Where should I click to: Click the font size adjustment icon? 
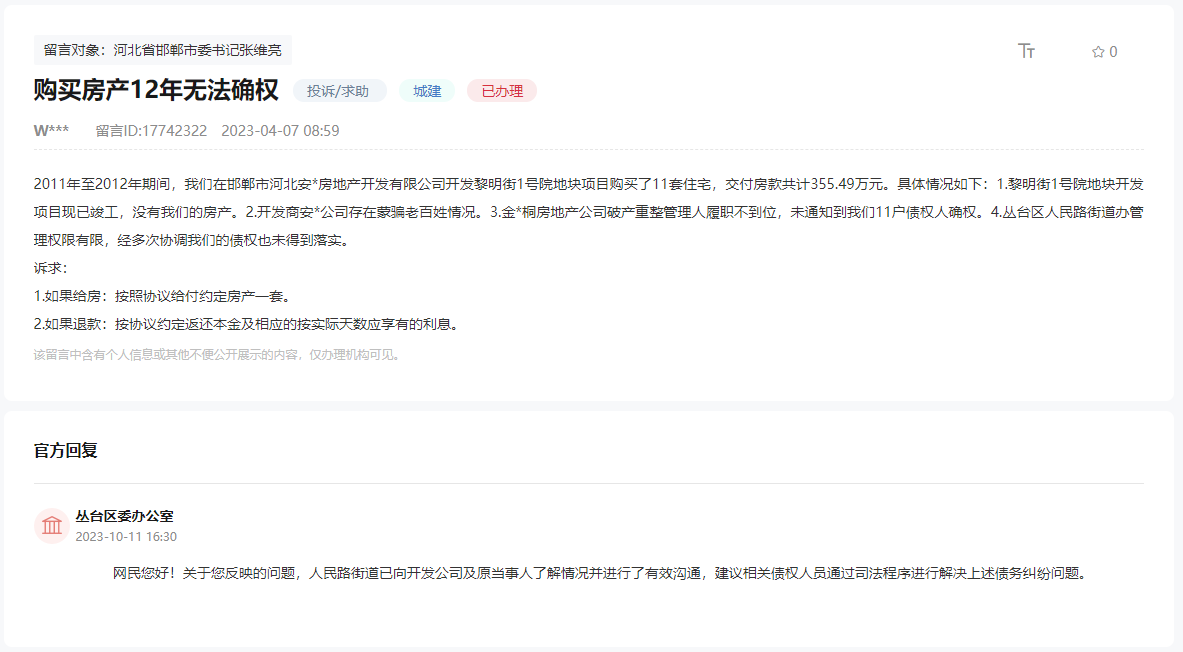1026,51
